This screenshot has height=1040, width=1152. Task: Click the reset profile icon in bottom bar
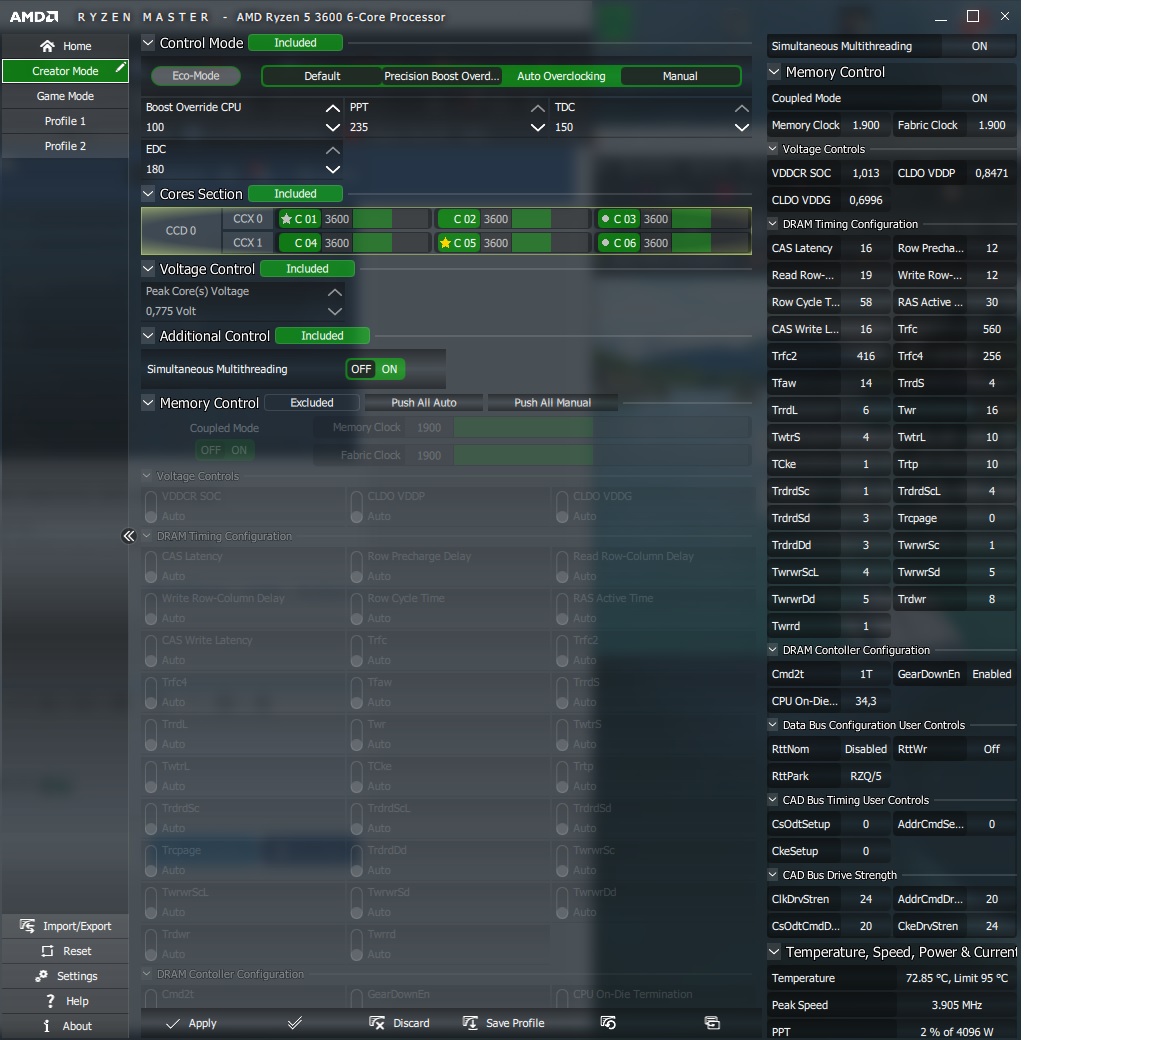point(608,1022)
